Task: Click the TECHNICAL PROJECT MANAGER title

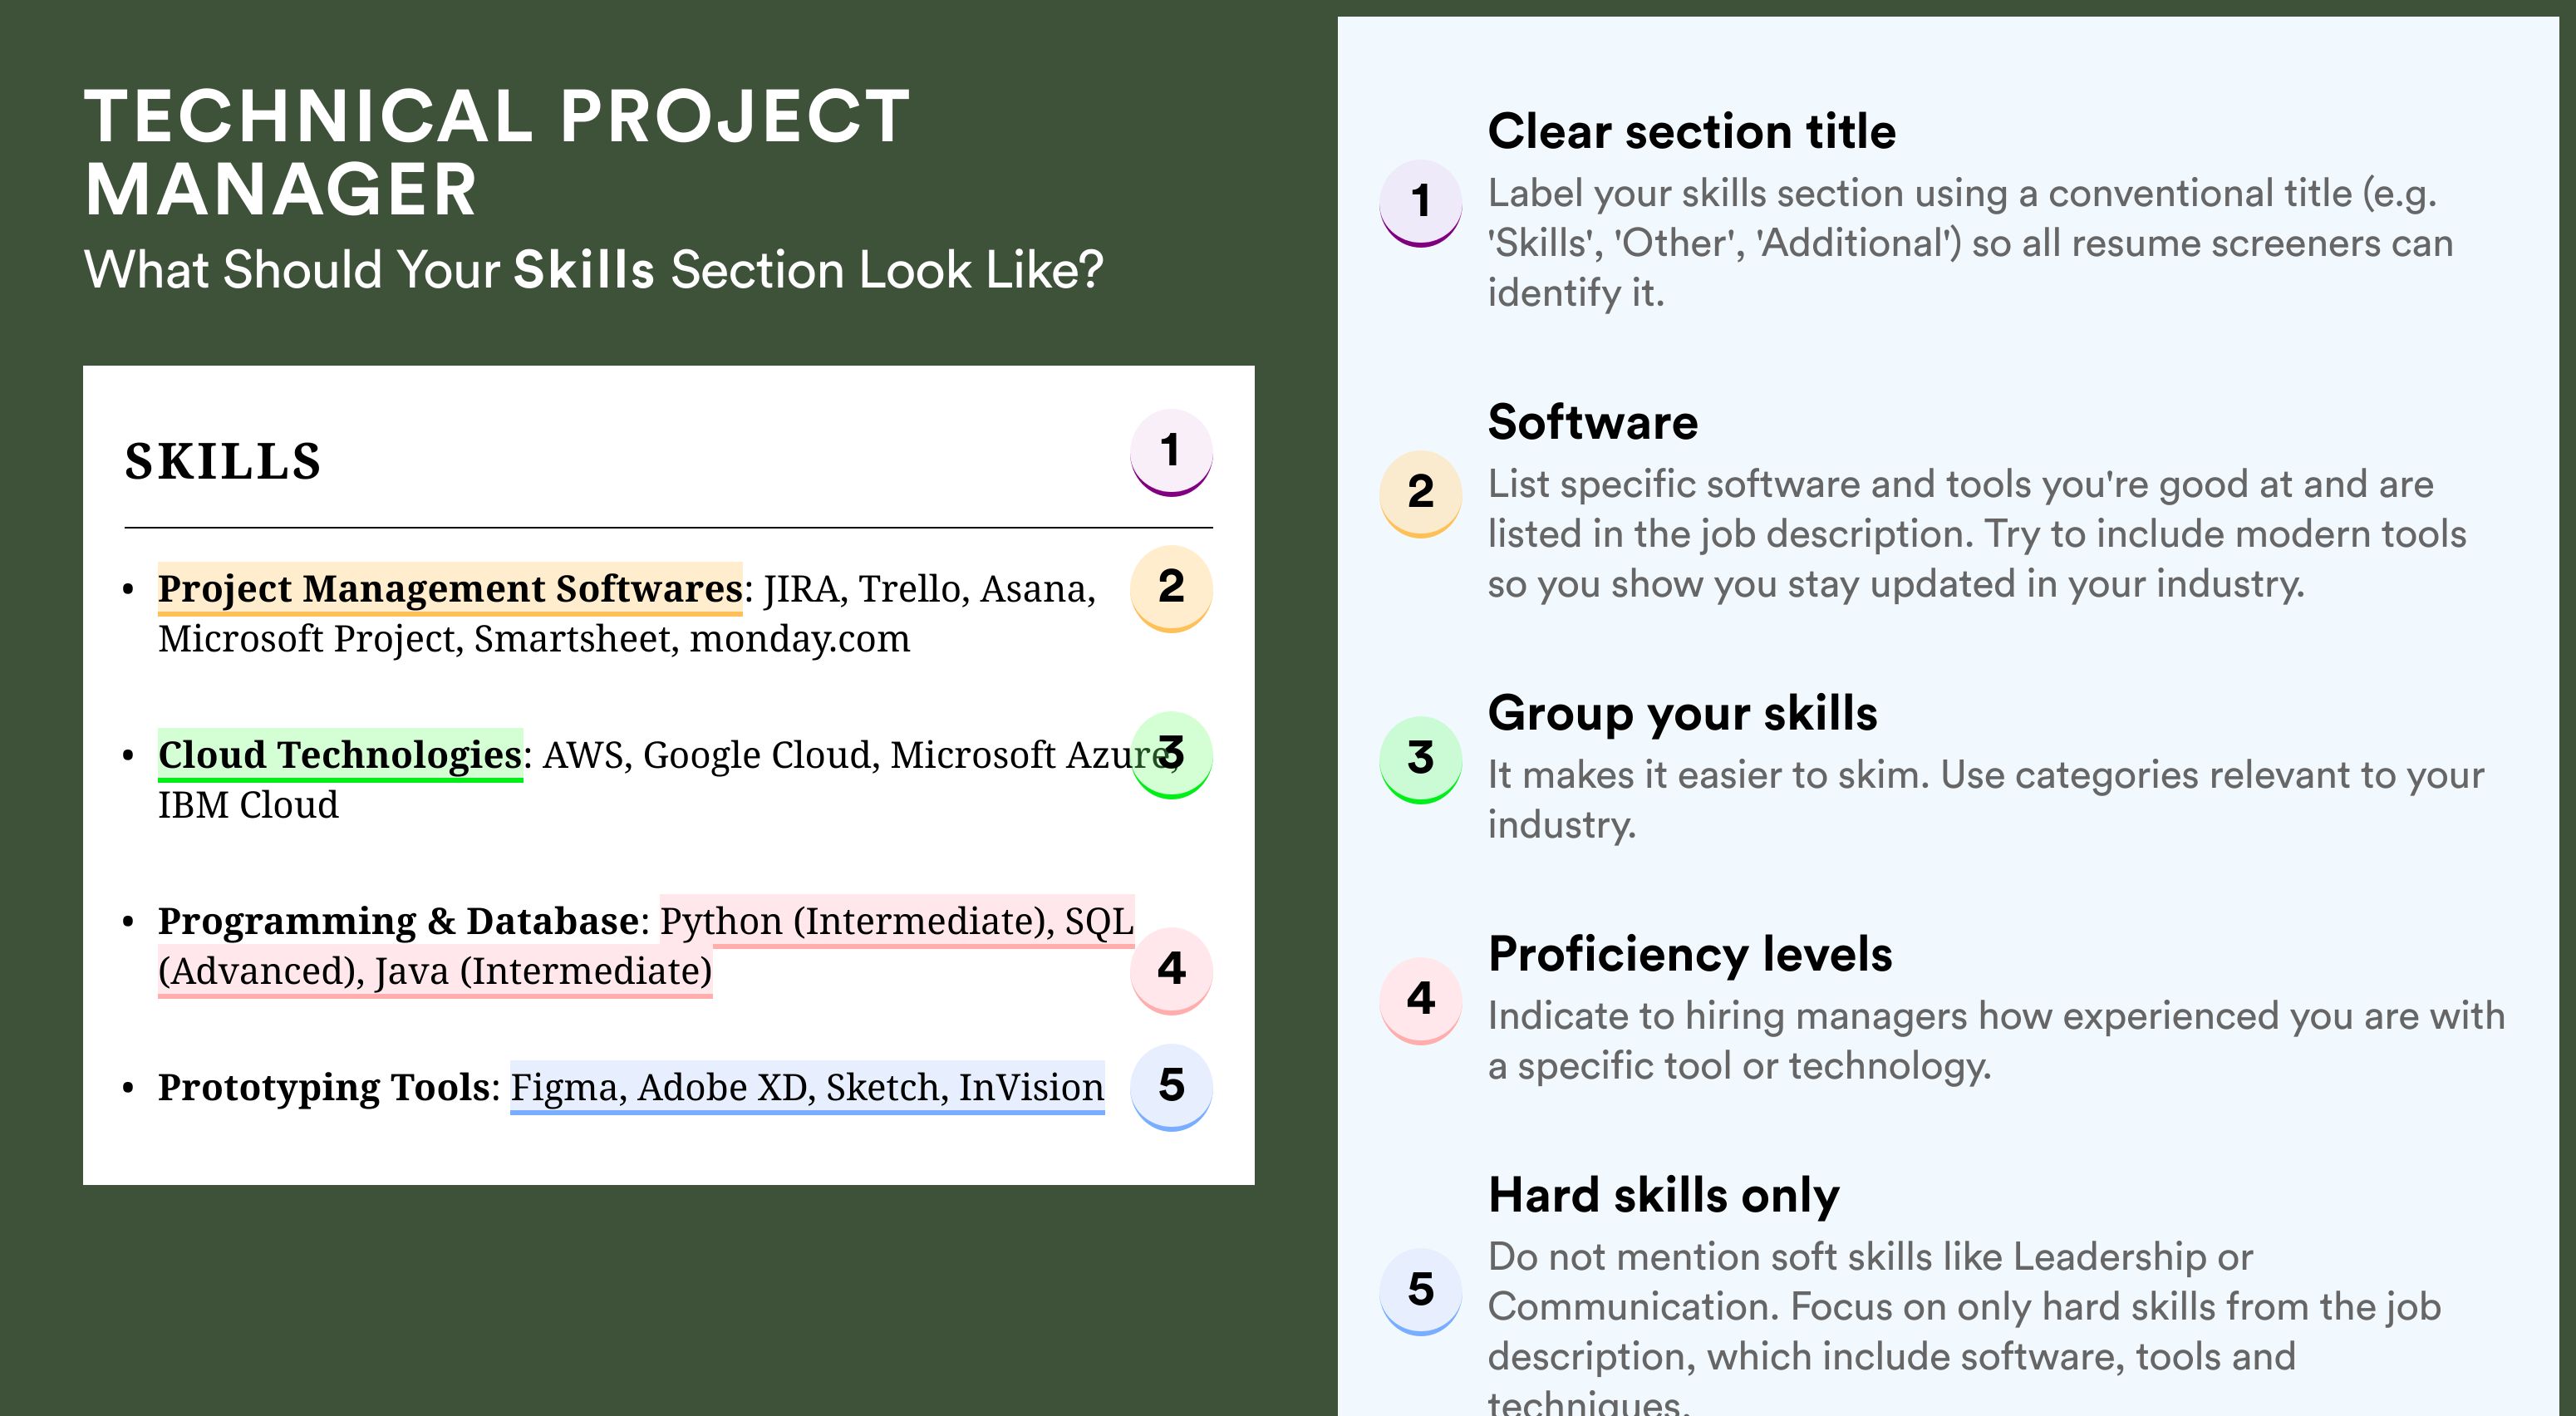Action: 497,153
